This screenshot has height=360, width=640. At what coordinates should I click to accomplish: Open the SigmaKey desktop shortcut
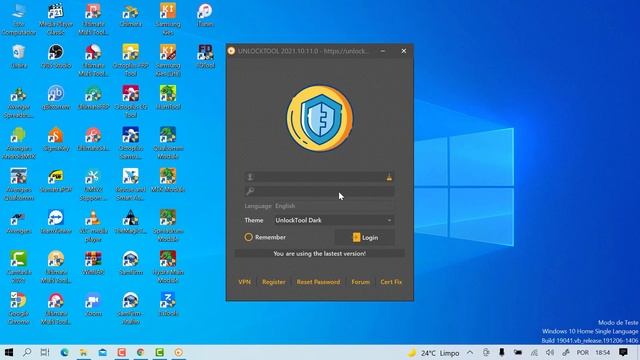(56, 139)
